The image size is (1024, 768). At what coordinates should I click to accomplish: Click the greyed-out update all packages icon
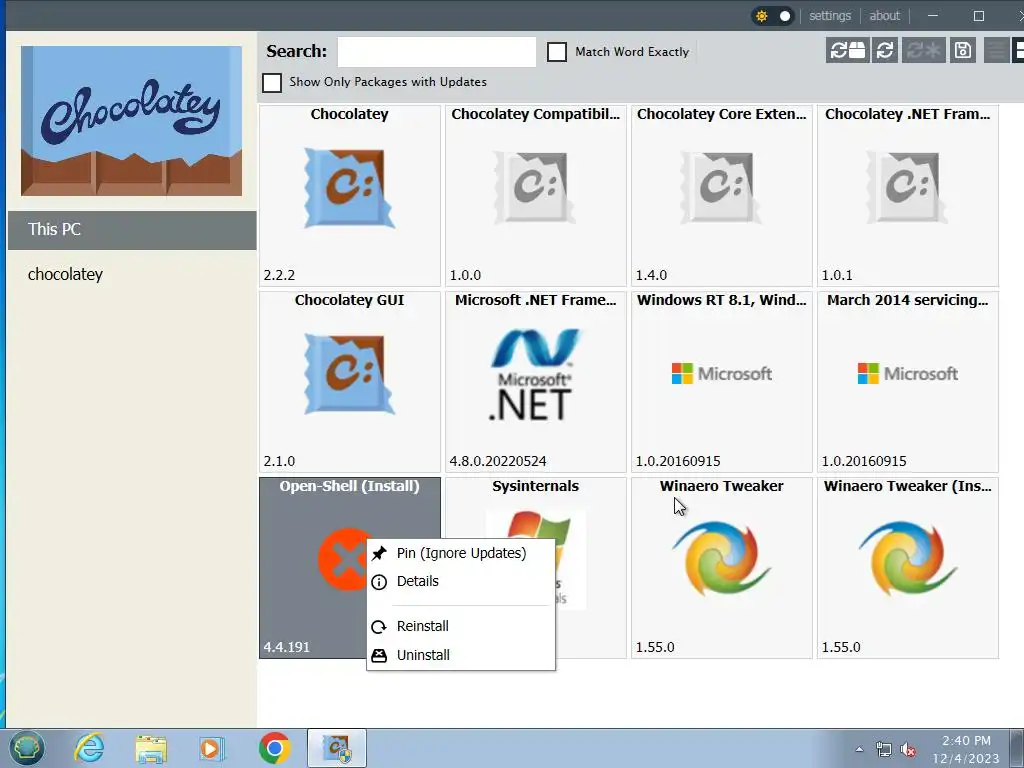(x=923, y=50)
